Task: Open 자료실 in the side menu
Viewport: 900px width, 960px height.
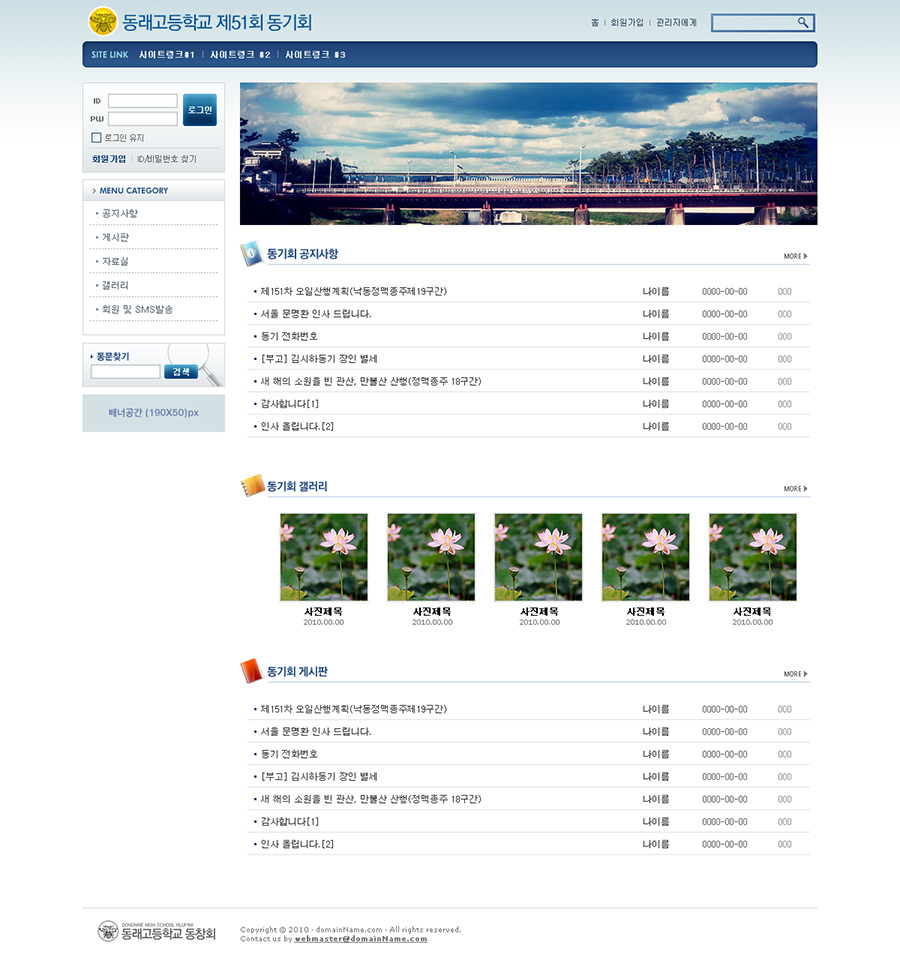Action: pos(115,261)
